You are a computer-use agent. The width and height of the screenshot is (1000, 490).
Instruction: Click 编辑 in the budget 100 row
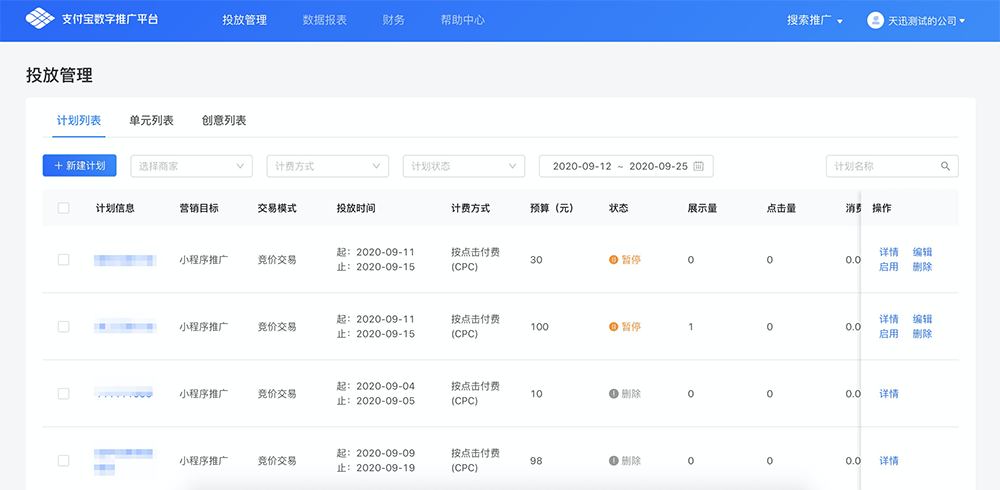[x=922, y=319]
